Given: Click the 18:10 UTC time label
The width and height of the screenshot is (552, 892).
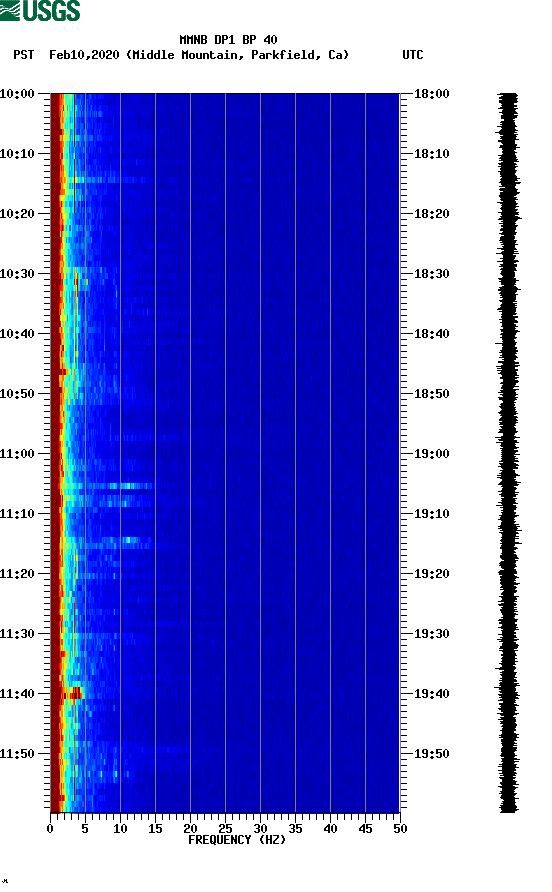Looking at the screenshot, I should pyautogui.click(x=431, y=154).
